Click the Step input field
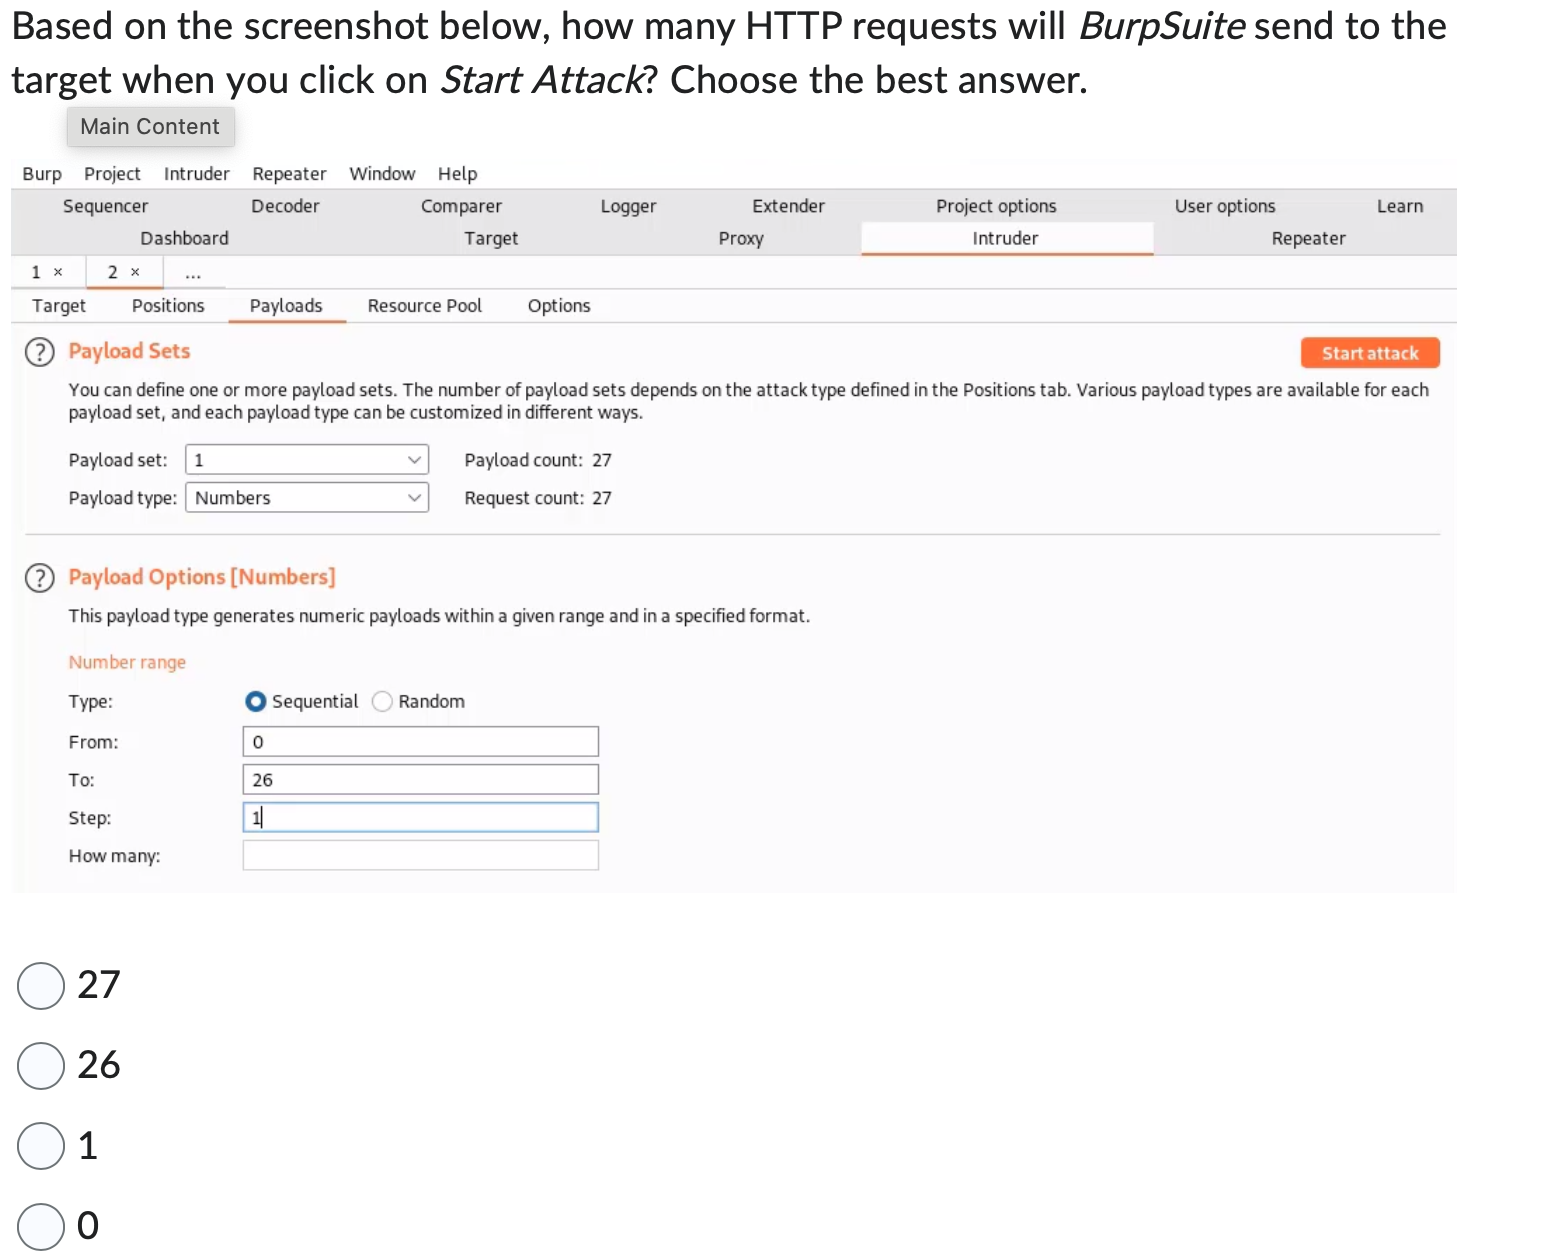 420,817
